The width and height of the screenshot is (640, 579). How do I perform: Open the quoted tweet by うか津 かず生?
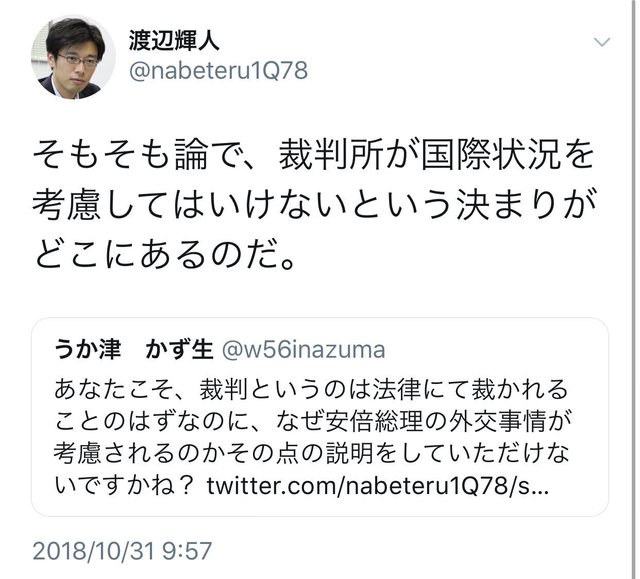pyautogui.click(x=320, y=417)
